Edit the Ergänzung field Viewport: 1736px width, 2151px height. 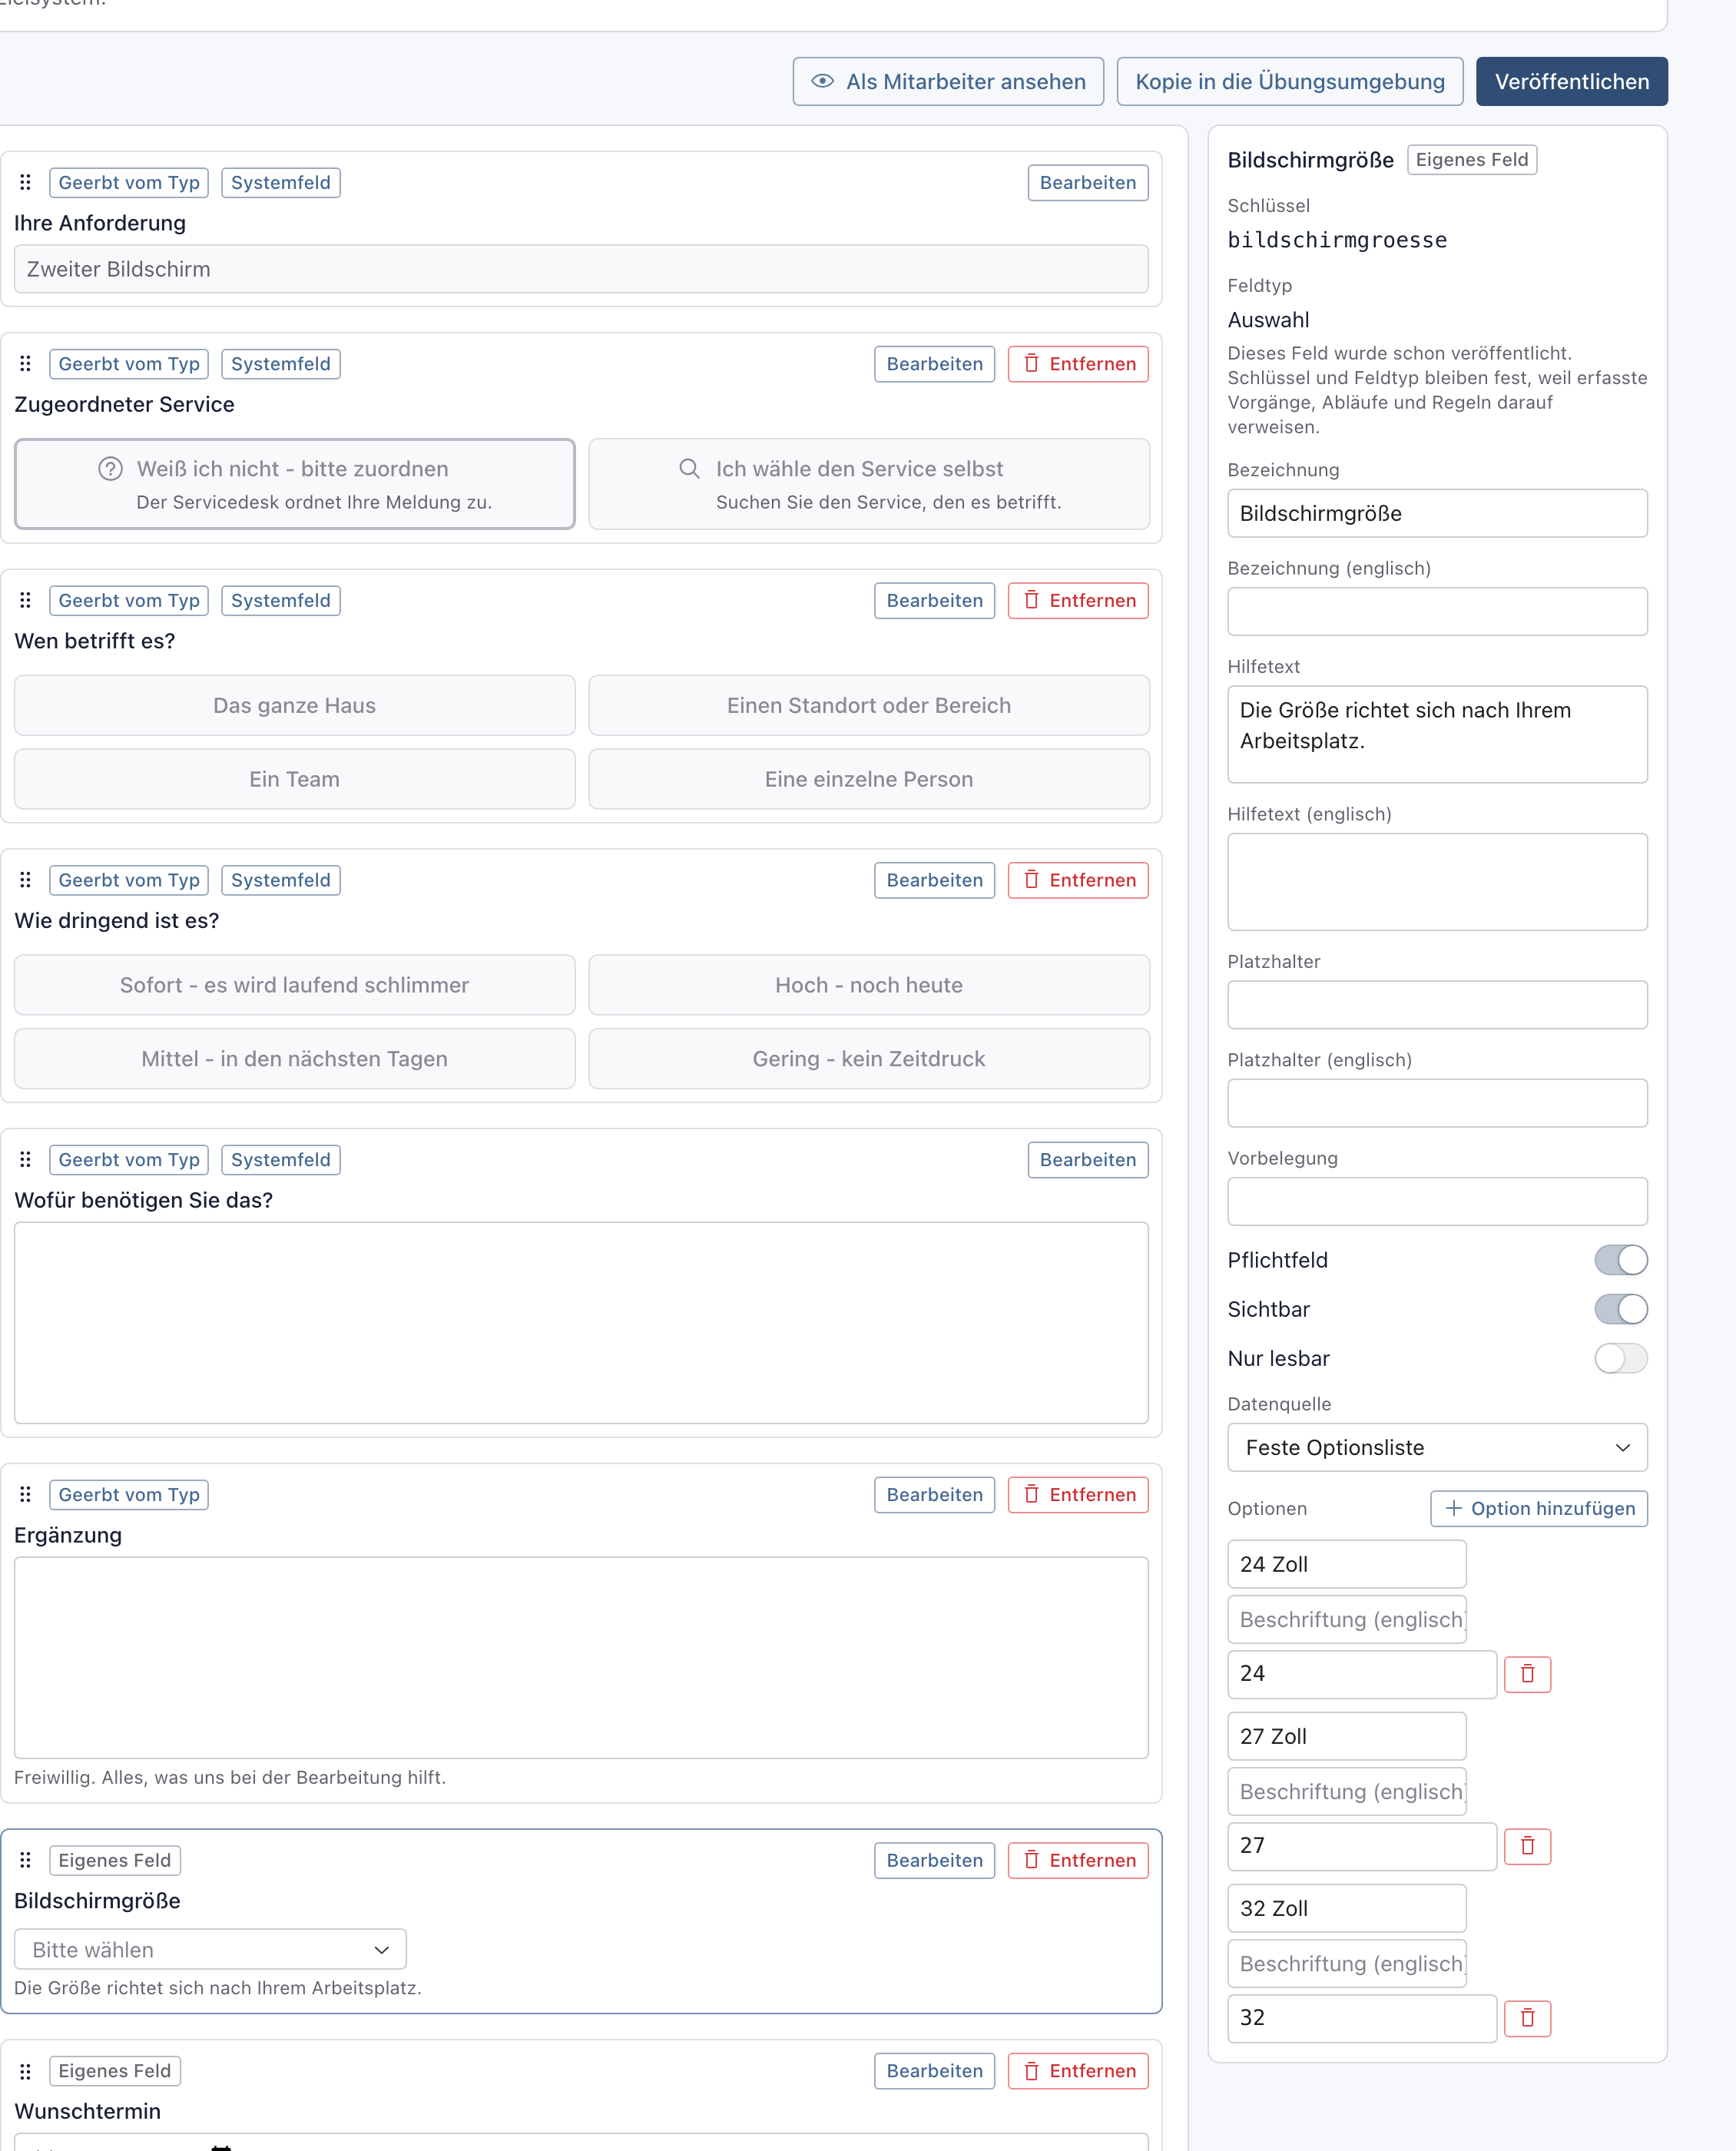click(x=934, y=1494)
